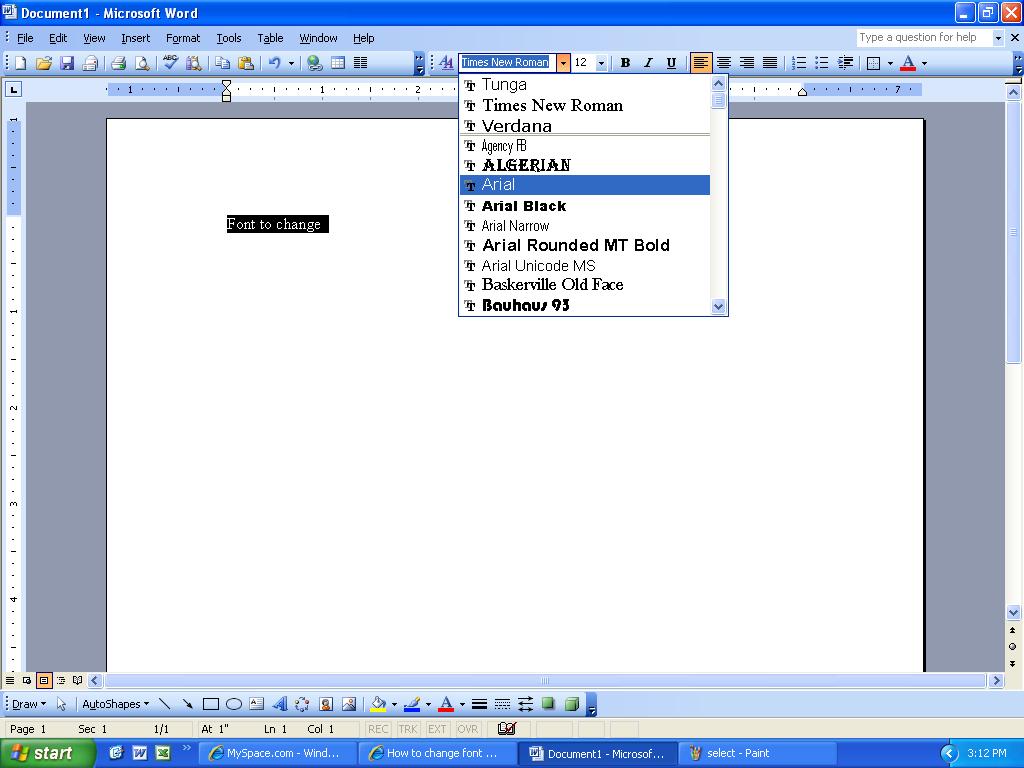Open an existing file via folder icon
This screenshot has height=768, width=1024.
pyautogui.click(x=44, y=63)
